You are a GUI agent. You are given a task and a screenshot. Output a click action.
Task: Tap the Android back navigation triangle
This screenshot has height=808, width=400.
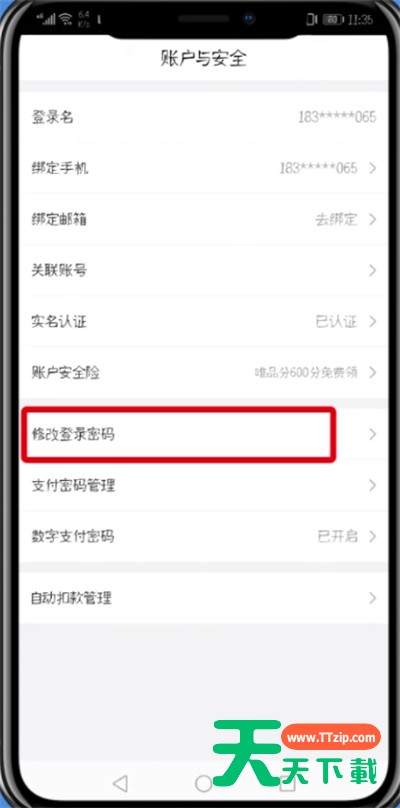point(120,784)
